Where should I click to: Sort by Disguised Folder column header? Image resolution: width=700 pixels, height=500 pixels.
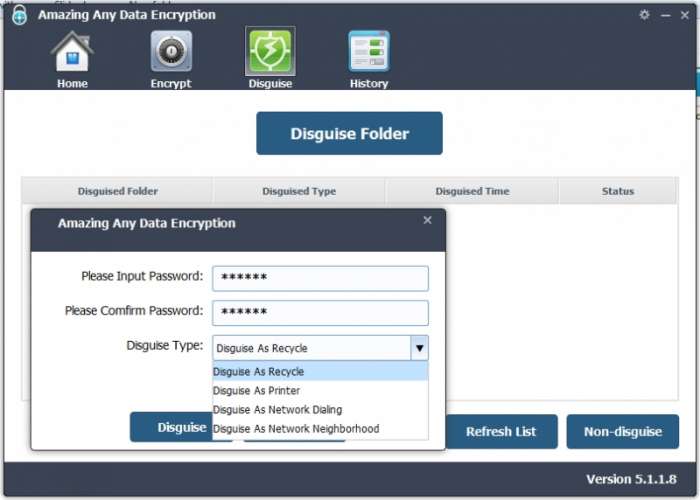117,191
